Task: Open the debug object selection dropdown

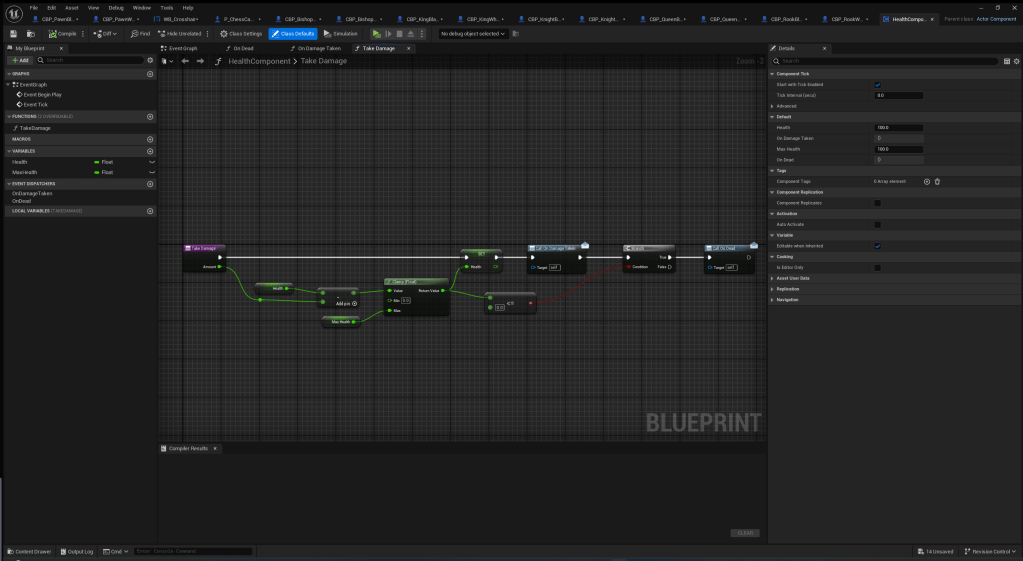Action: coord(475,34)
